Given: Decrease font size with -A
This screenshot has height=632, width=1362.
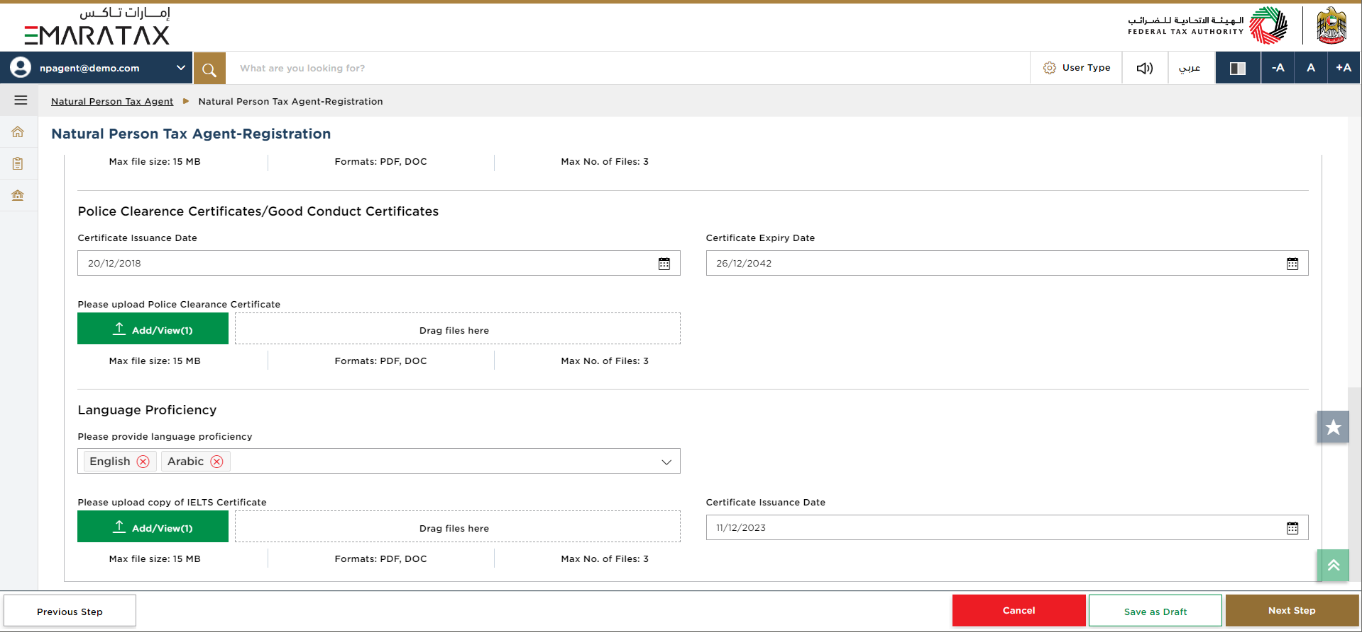Looking at the screenshot, I should pos(1278,68).
